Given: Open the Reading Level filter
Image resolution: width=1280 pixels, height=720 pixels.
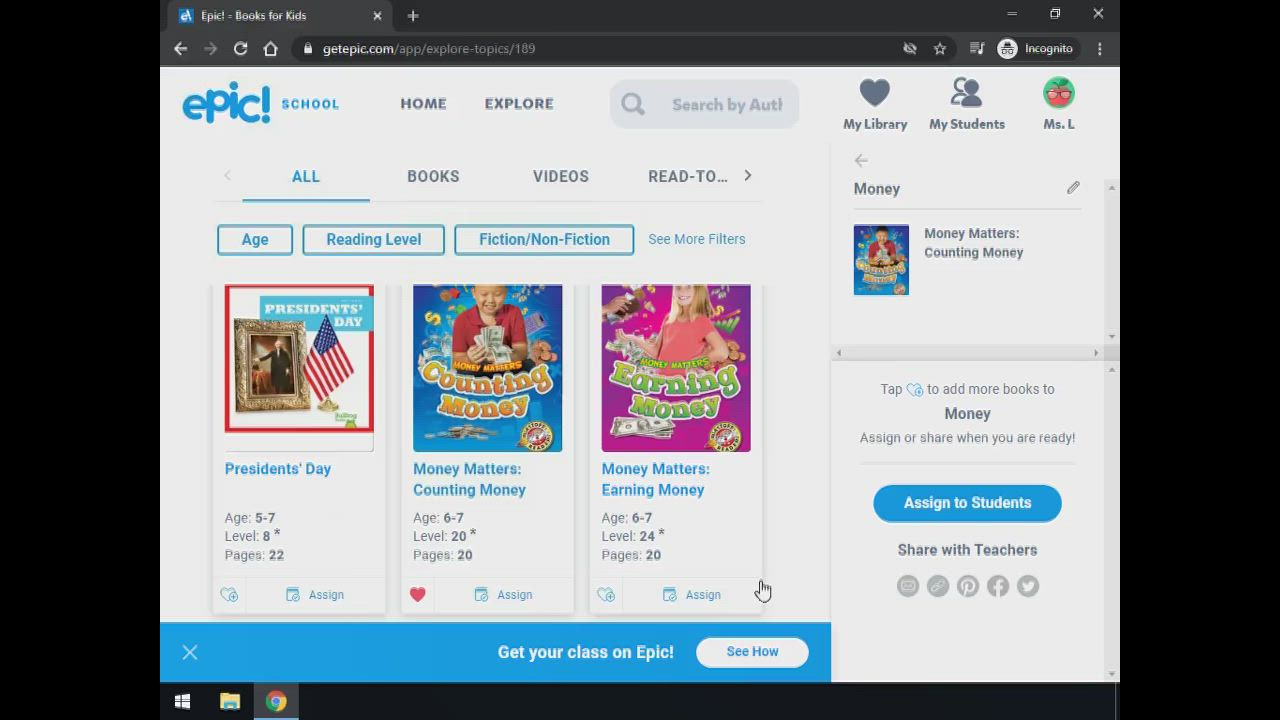Looking at the screenshot, I should point(373,240).
